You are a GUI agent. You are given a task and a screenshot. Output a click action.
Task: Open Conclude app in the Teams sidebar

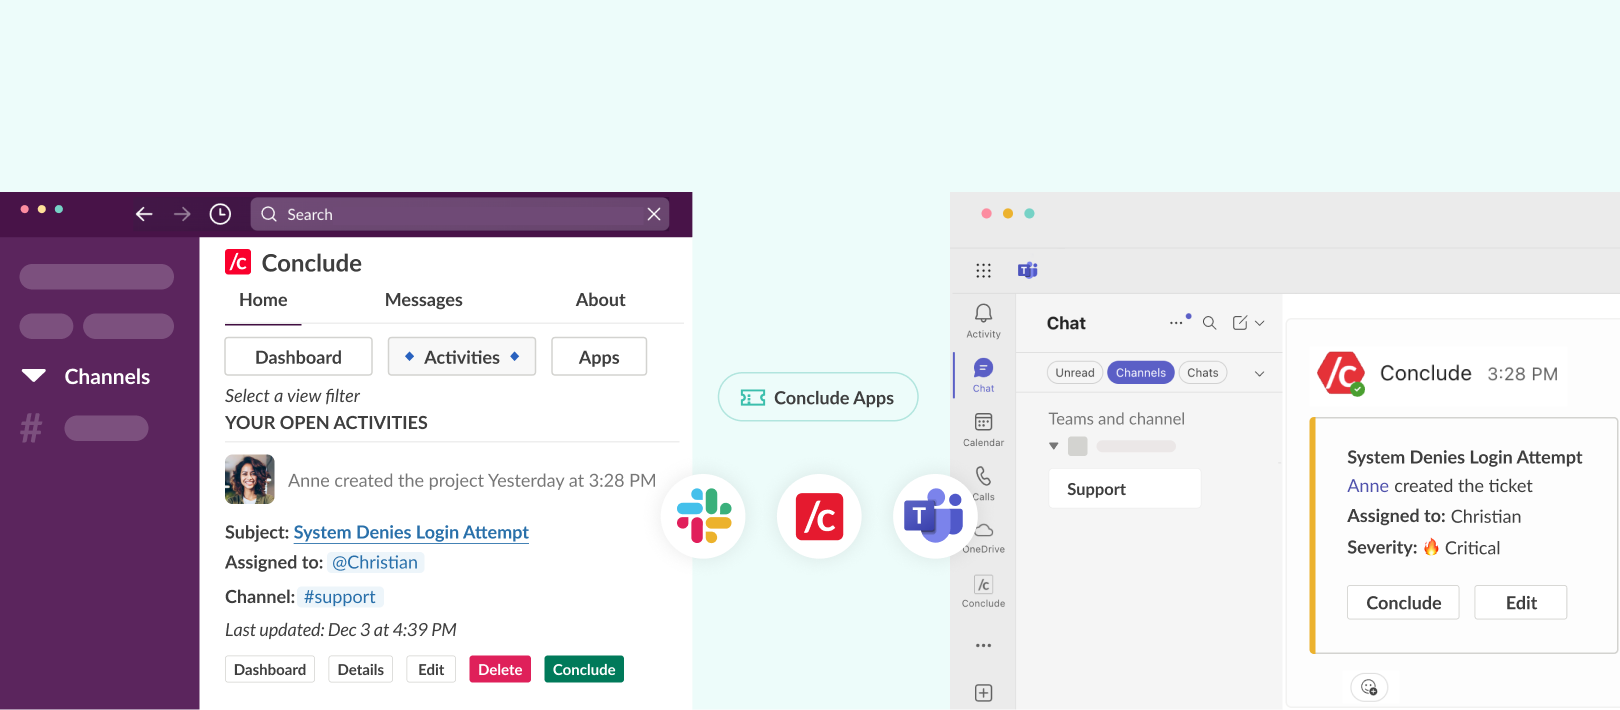pyautogui.click(x=983, y=591)
